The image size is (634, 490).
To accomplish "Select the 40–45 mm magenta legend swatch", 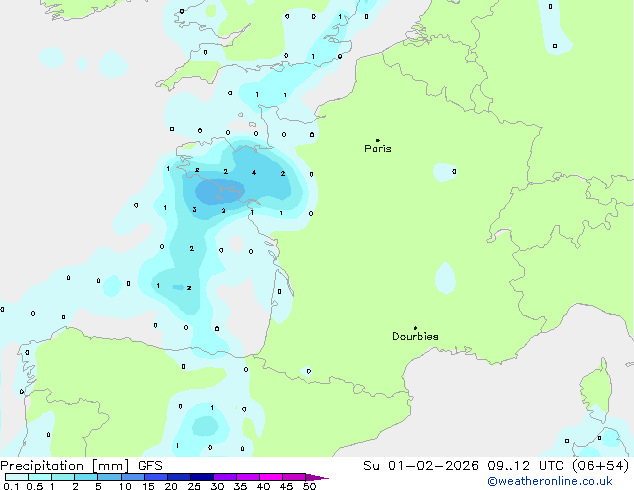I will (x=271, y=477).
